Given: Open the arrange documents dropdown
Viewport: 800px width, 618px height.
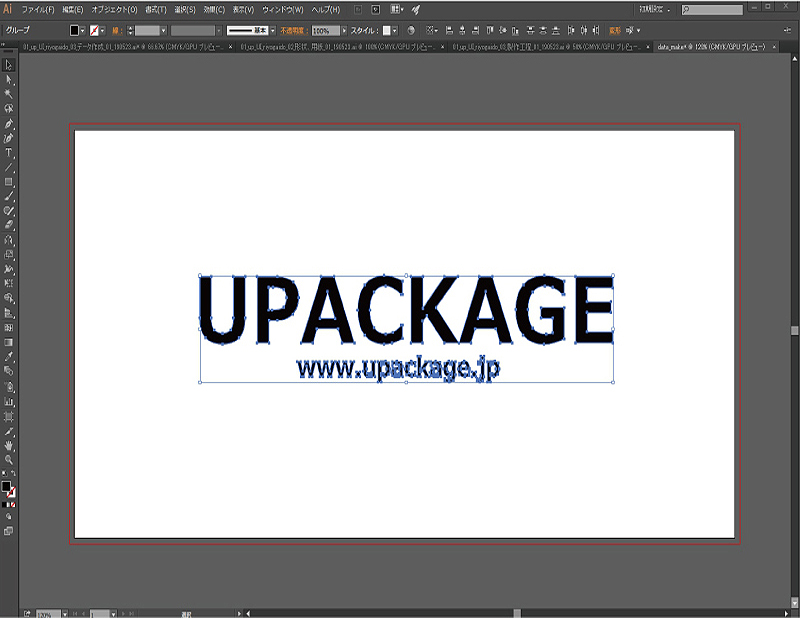Looking at the screenshot, I should tap(396, 9).
